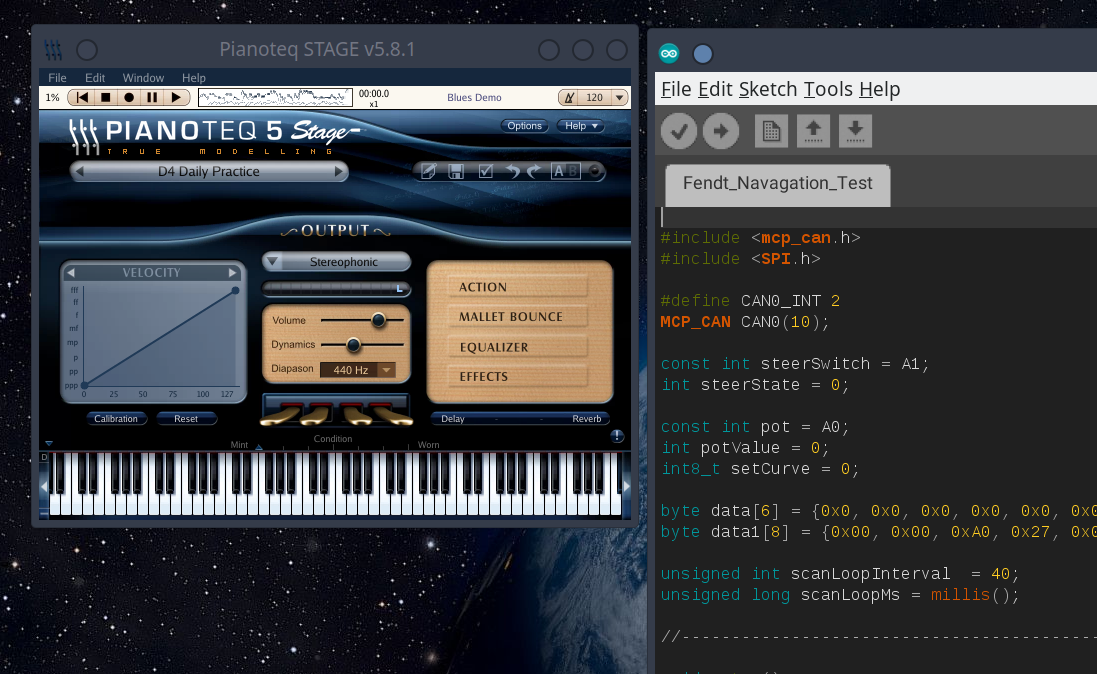This screenshot has width=1097, height=674.
Task: Click the edit preset pencil icon
Action: [428, 171]
